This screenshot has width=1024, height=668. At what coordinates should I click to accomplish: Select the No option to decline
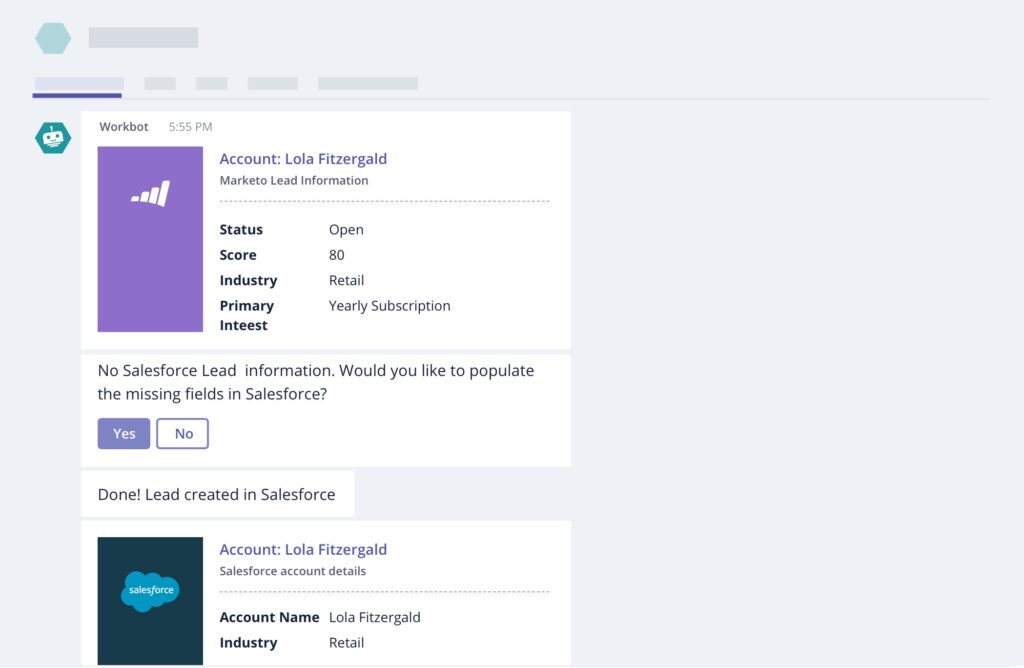182,433
